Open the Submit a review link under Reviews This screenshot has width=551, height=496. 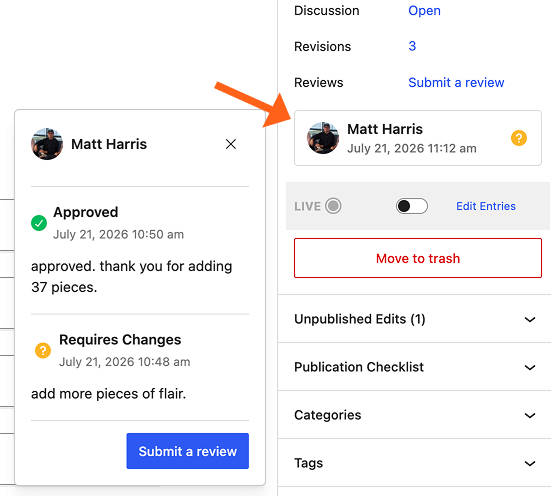(456, 83)
